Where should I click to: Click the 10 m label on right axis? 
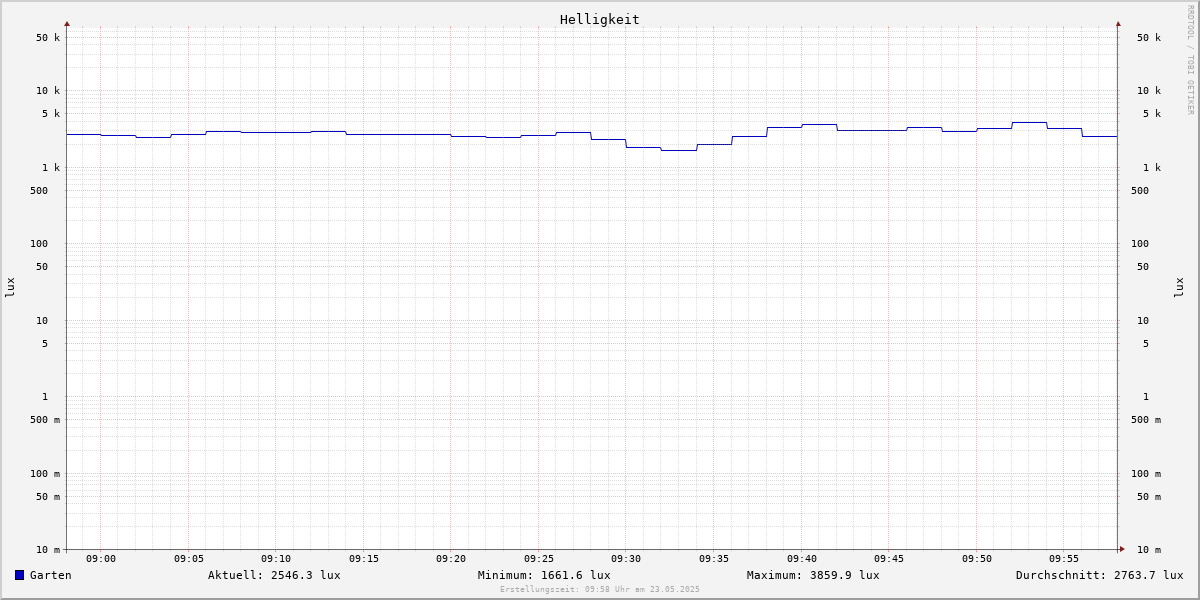[1149, 550]
